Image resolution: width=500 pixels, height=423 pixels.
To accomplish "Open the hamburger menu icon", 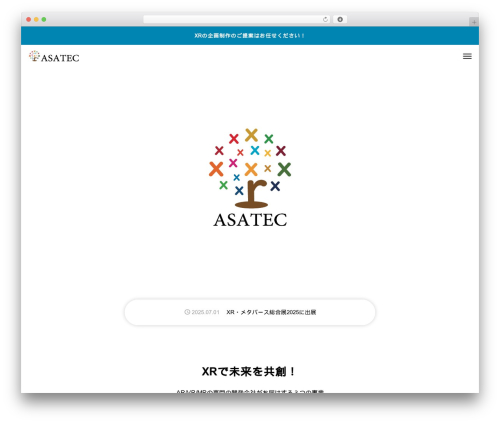I will 467,56.
